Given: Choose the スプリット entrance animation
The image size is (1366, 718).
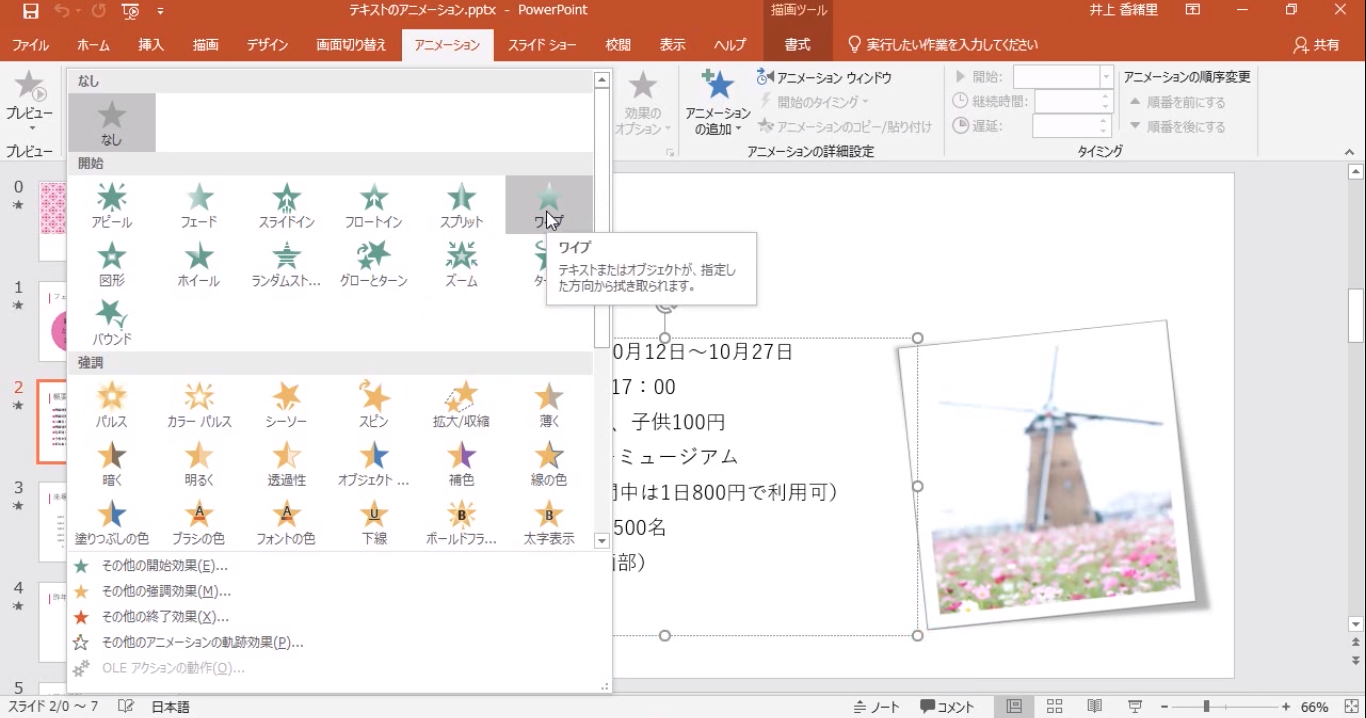Looking at the screenshot, I should pyautogui.click(x=461, y=205).
